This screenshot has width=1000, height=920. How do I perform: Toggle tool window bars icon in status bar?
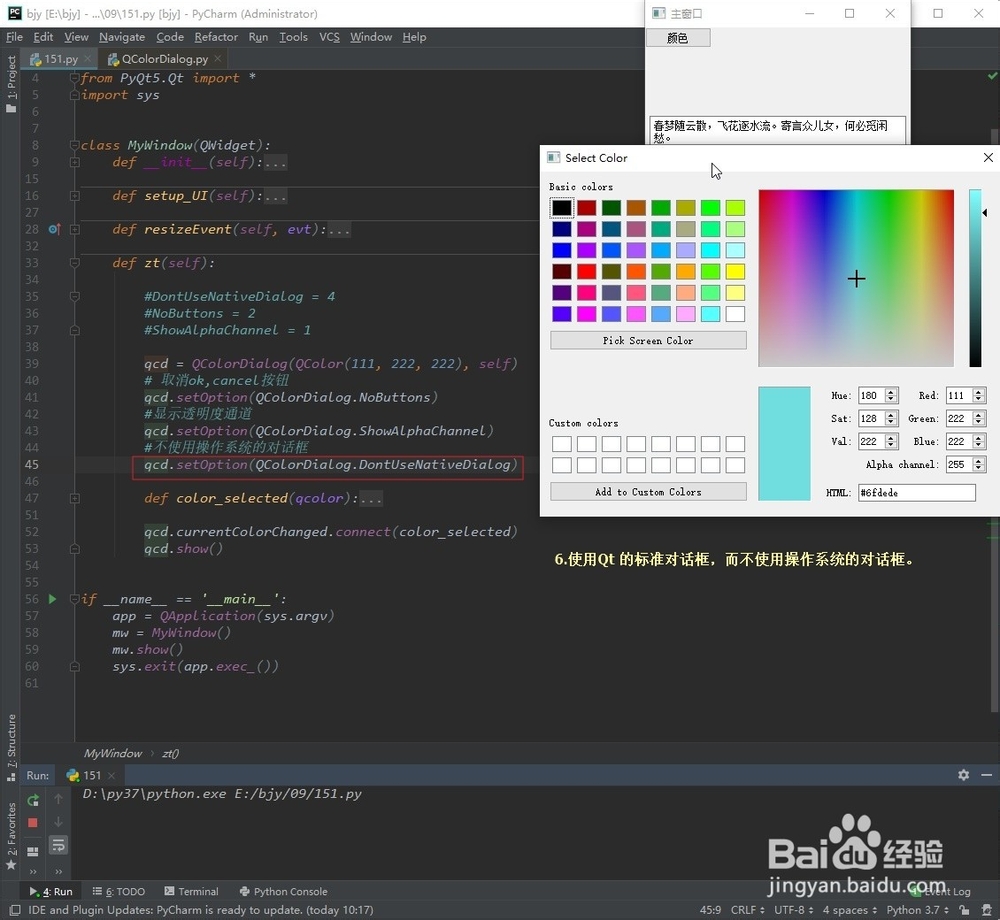coord(15,910)
